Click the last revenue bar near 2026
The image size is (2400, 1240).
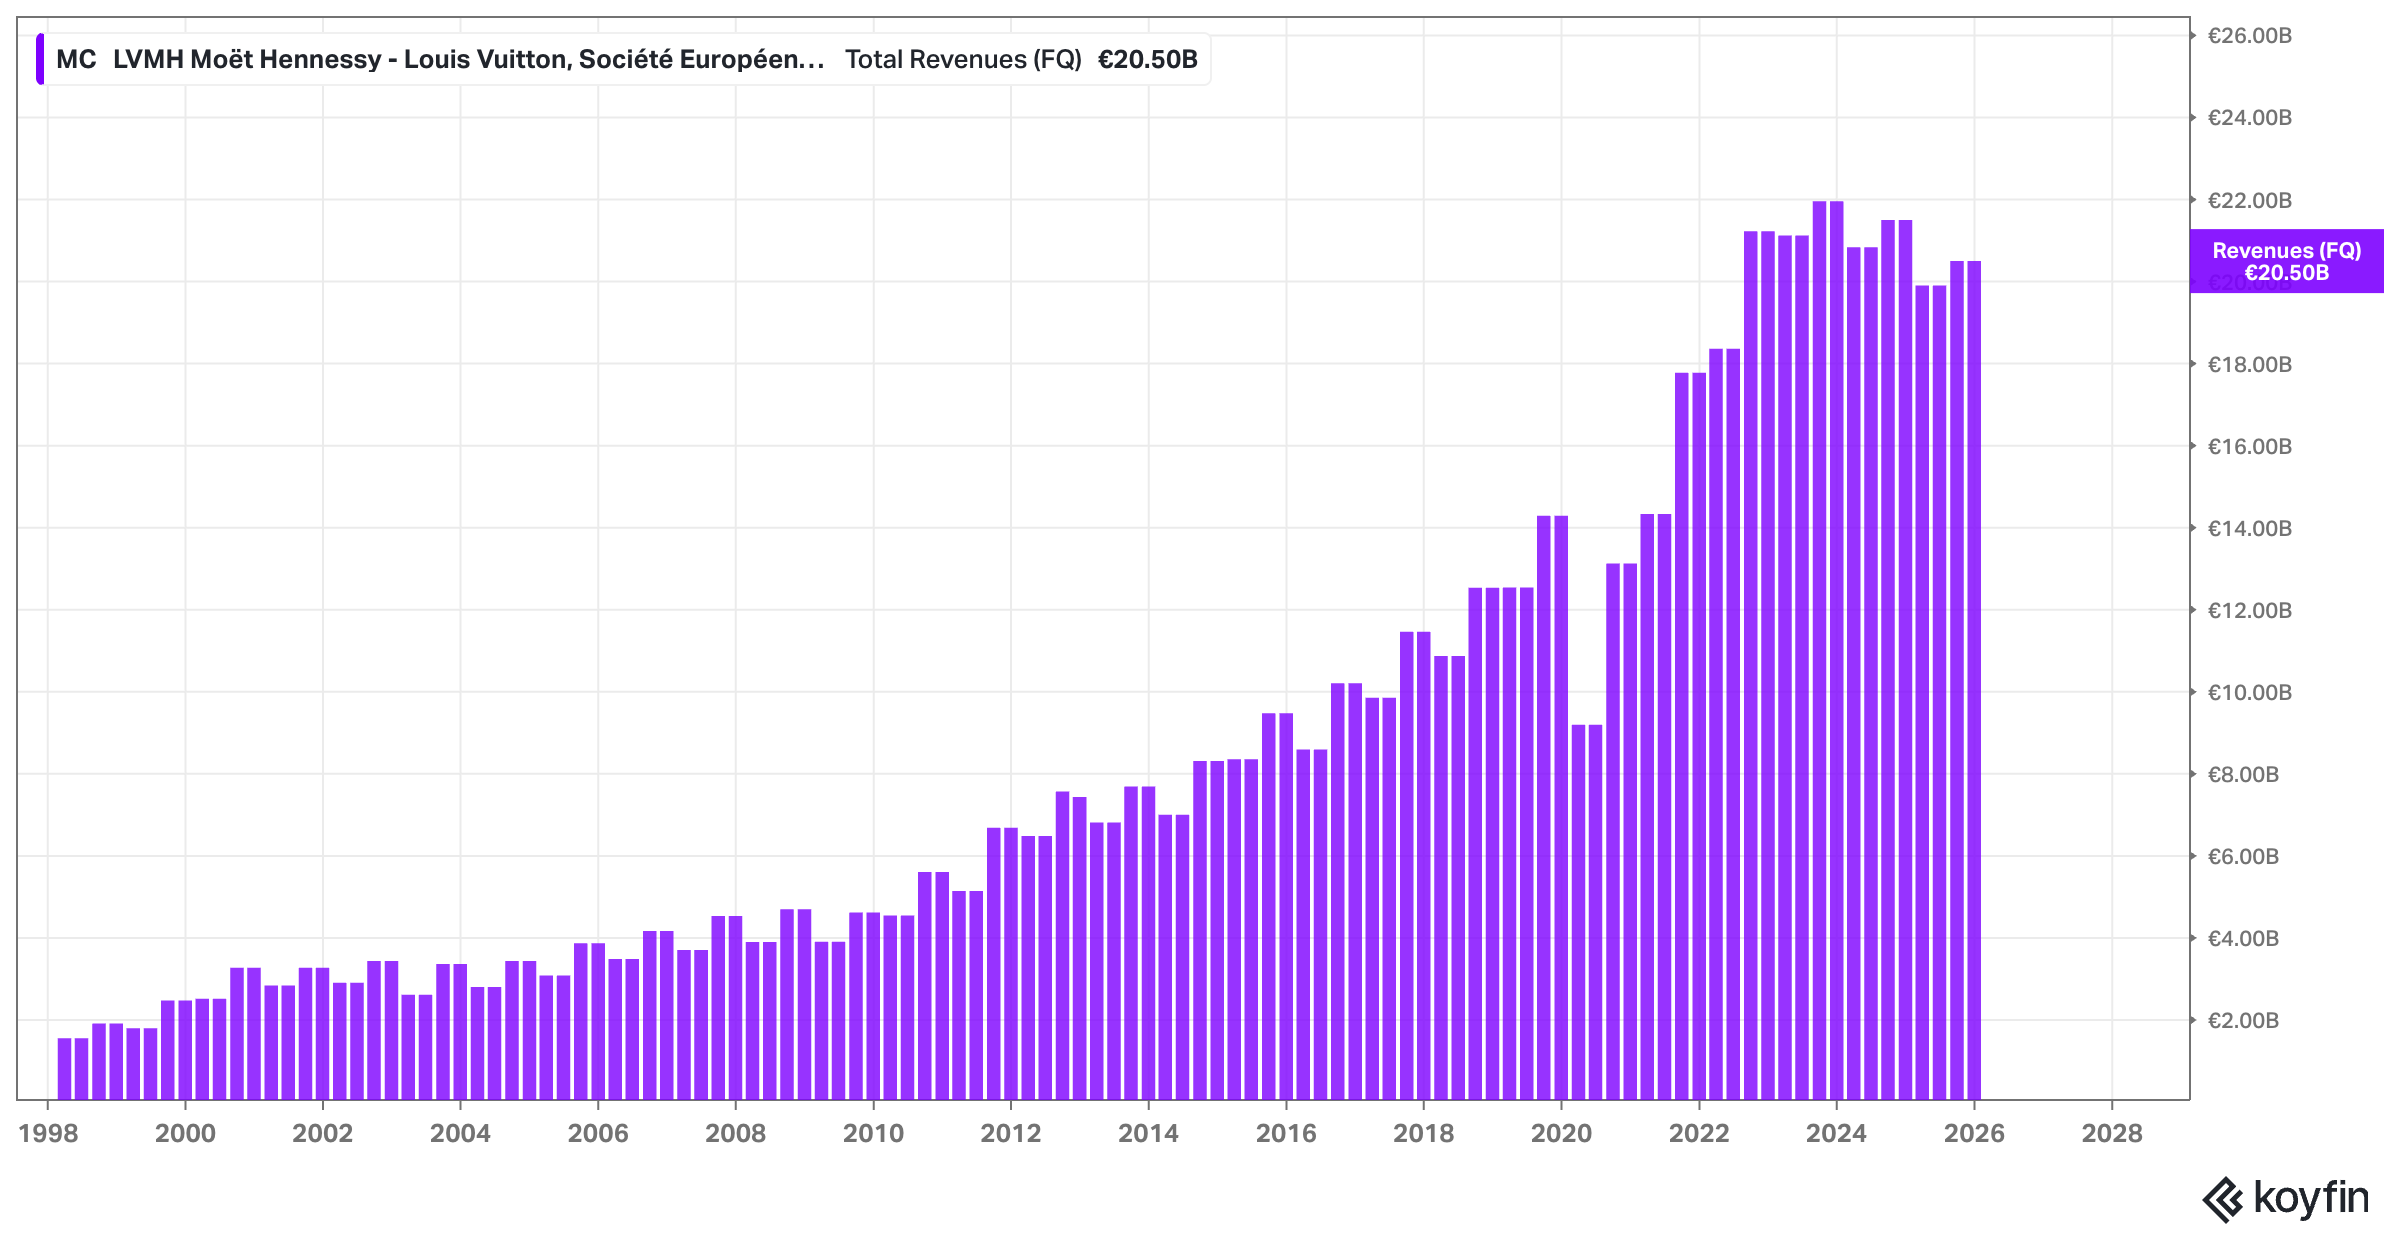coord(1973,680)
